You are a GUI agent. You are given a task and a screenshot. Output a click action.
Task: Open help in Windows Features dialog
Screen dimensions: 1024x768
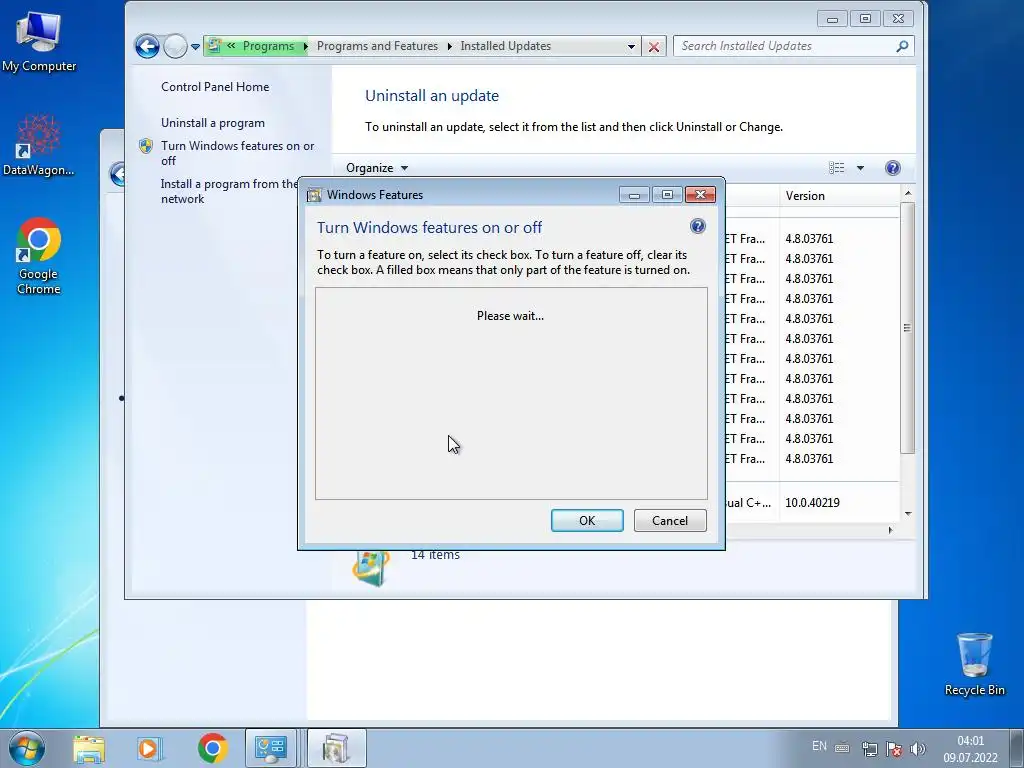click(697, 226)
